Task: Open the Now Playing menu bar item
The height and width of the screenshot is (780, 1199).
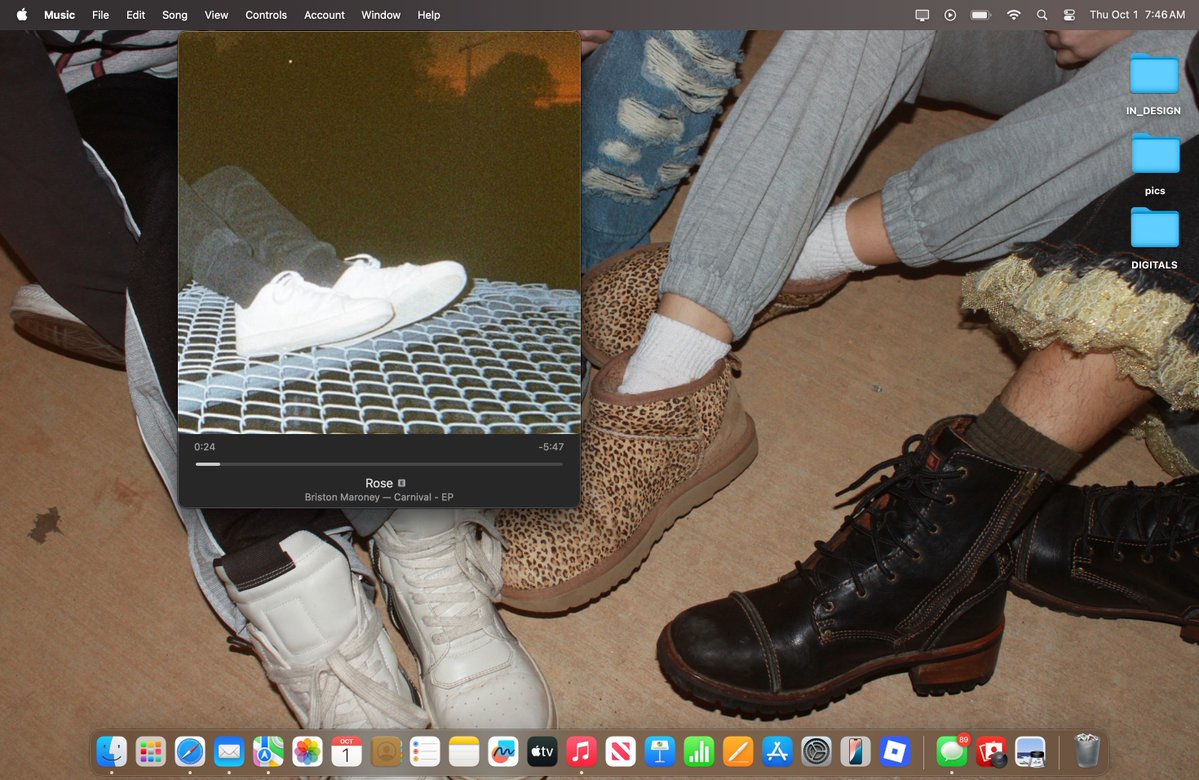Action: click(x=950, y=15)
